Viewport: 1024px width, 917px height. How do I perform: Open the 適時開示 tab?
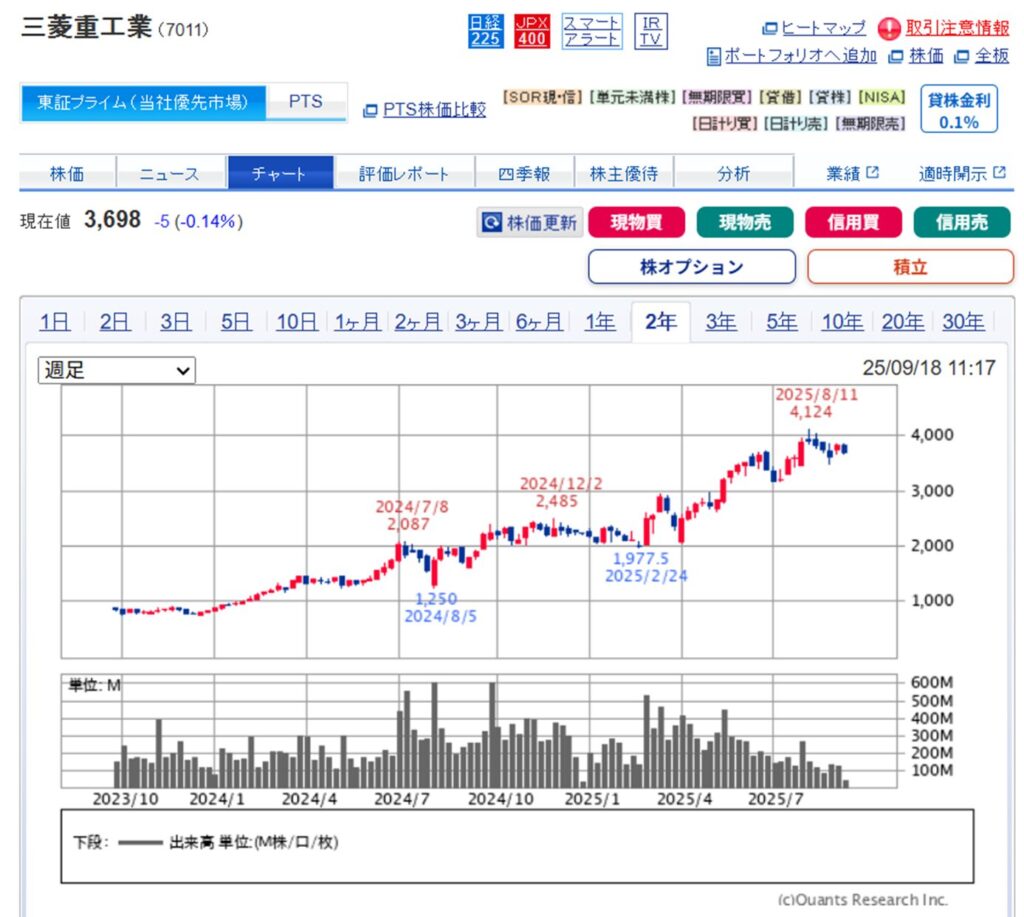coord(961,174)
